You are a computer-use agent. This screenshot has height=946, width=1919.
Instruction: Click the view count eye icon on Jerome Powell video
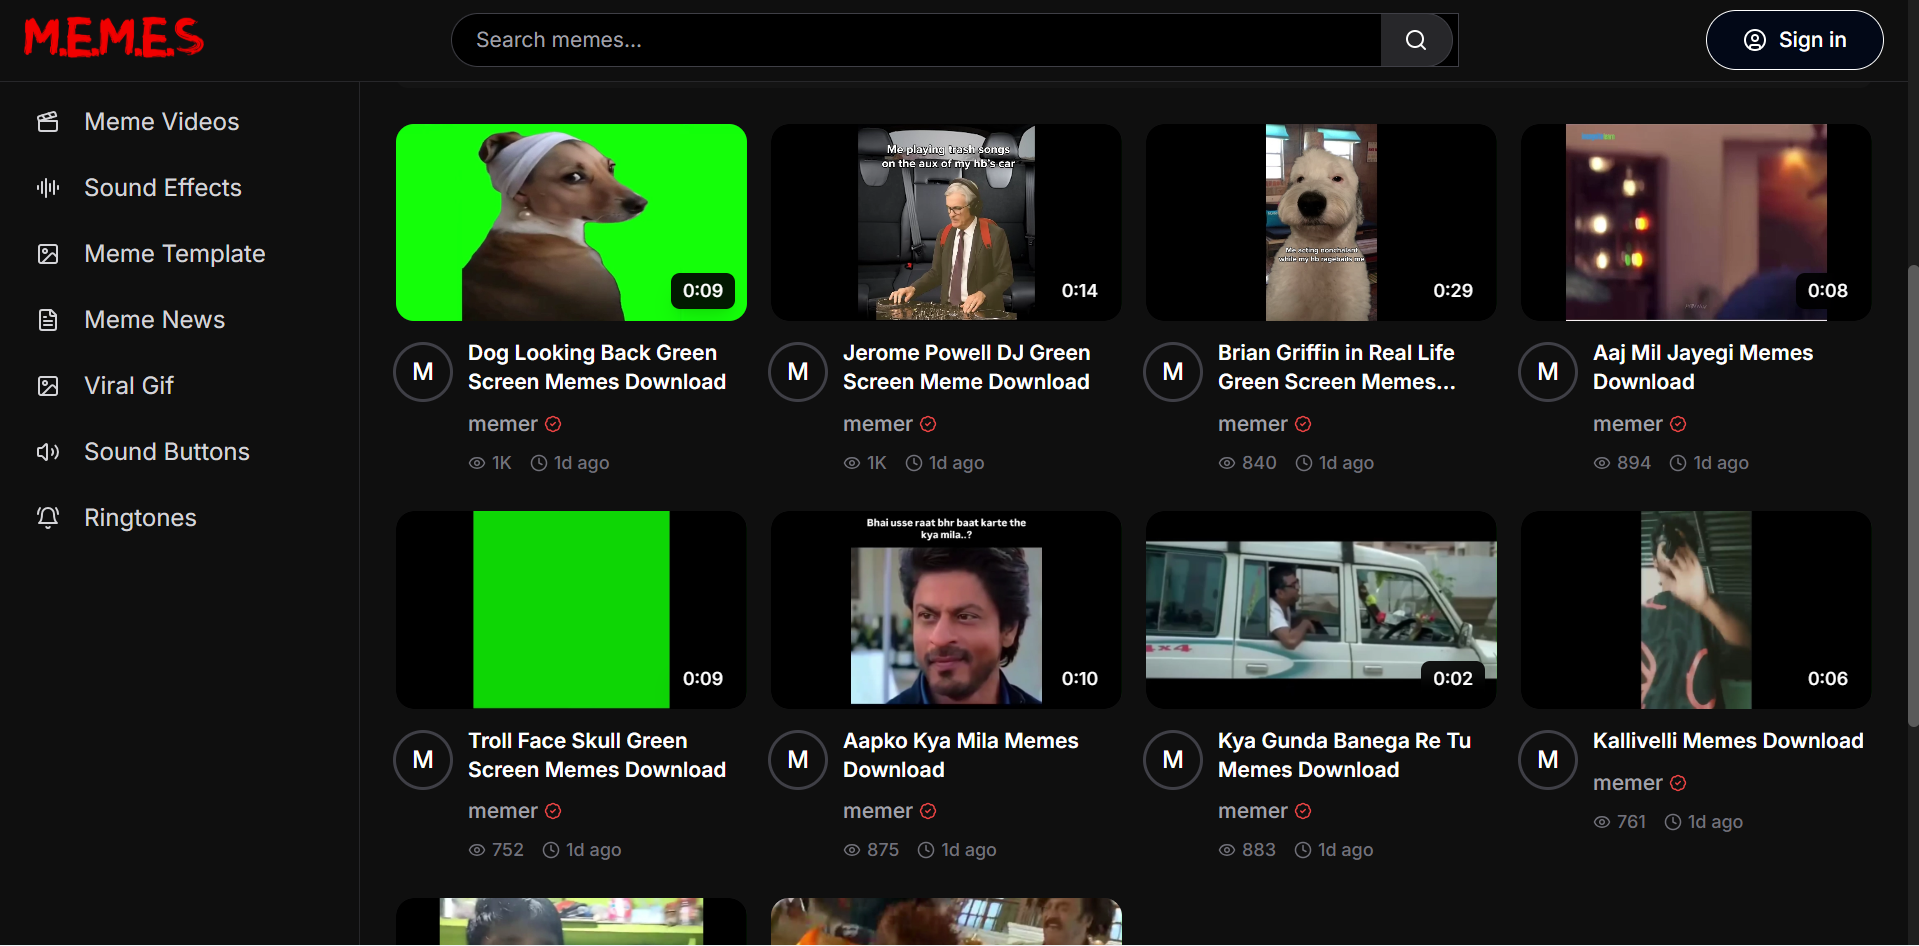(850, 463)
